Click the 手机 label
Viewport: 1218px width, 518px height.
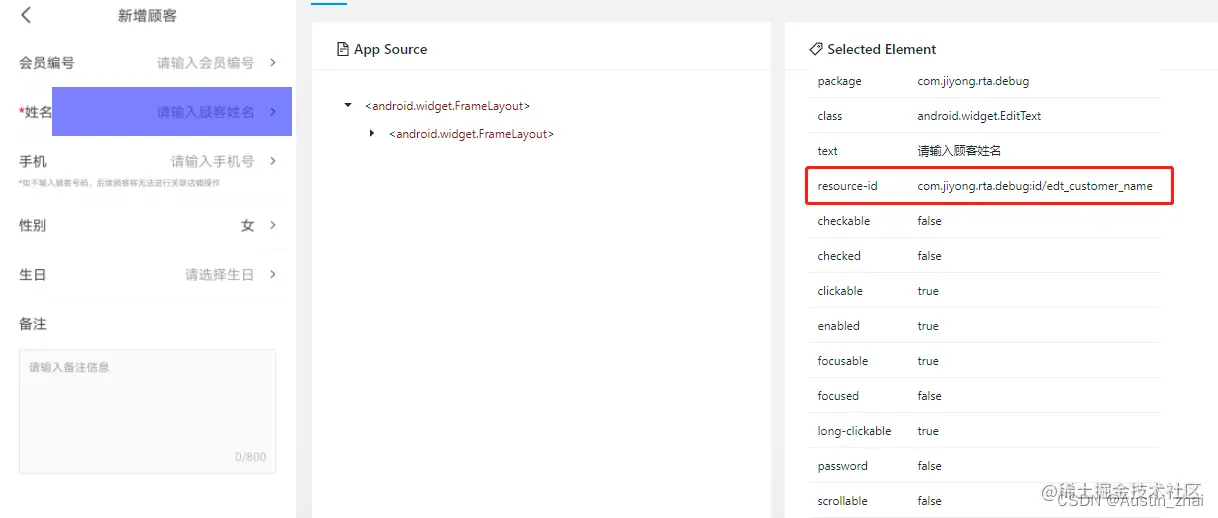coord(32,161)
